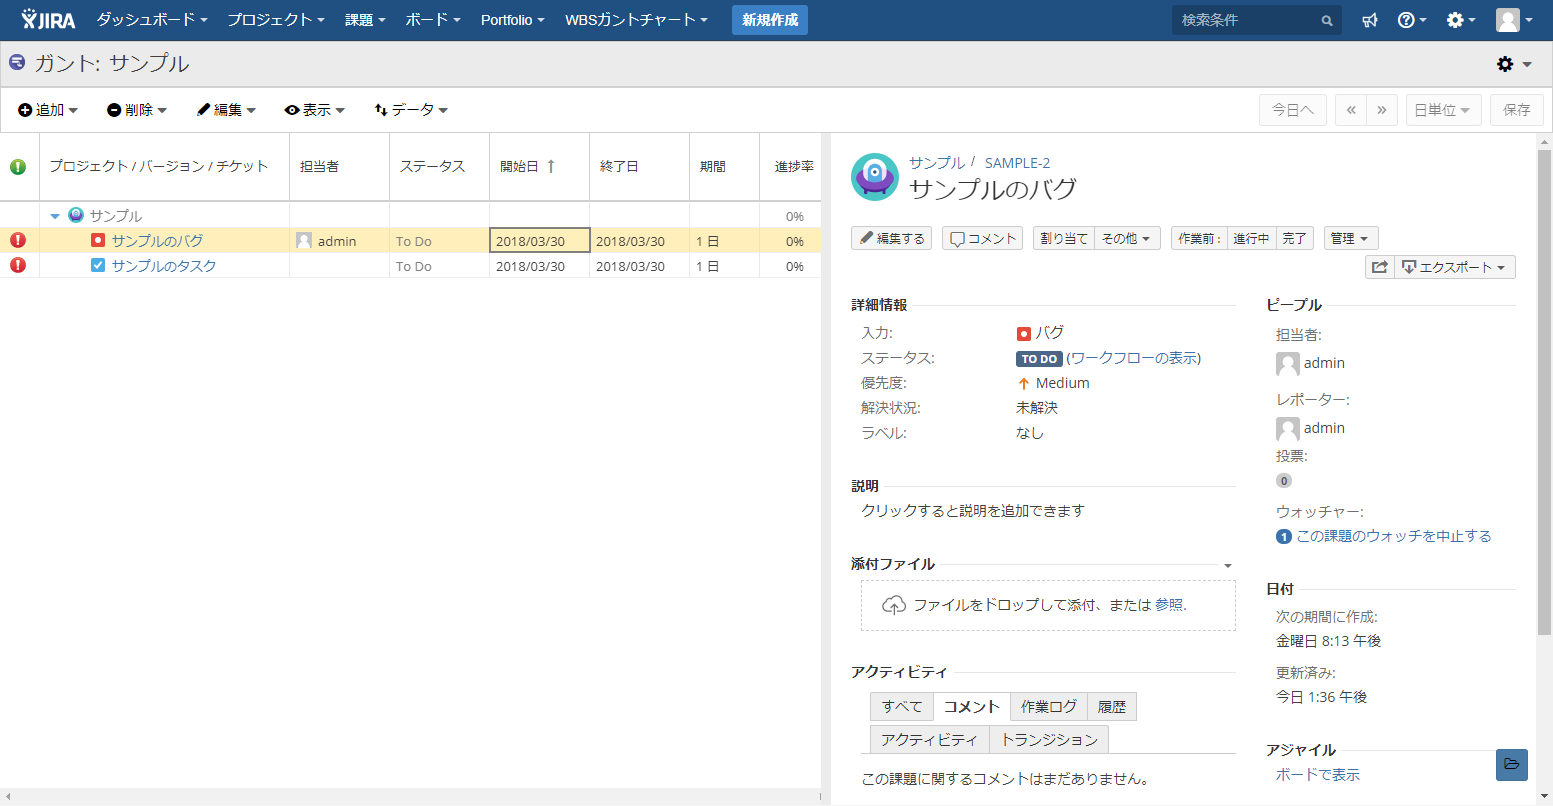The height and width of the screenshot is (806, 1553).
Task: Click the sort arrow on 開始日 column
Action: [551, 166]
